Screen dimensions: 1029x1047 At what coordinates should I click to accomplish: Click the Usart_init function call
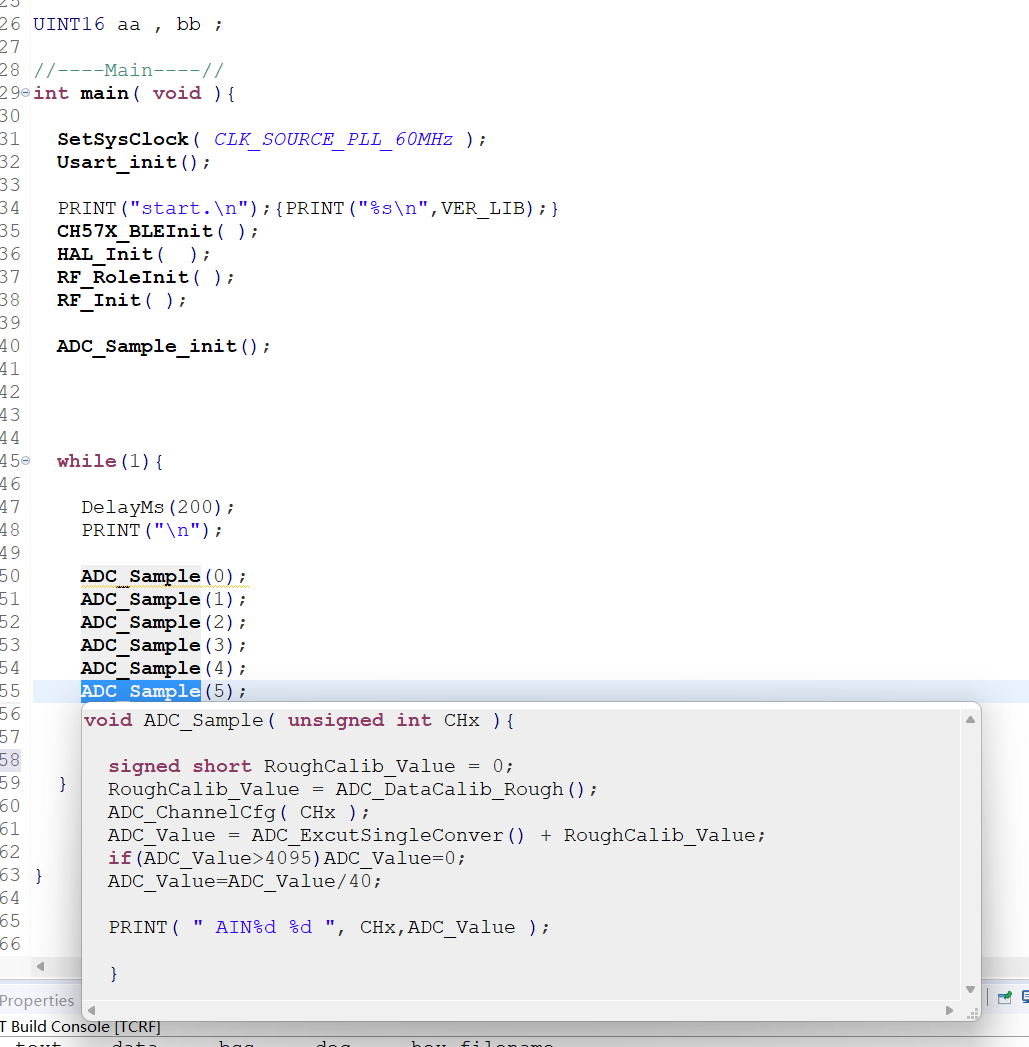tap(116, 162)
